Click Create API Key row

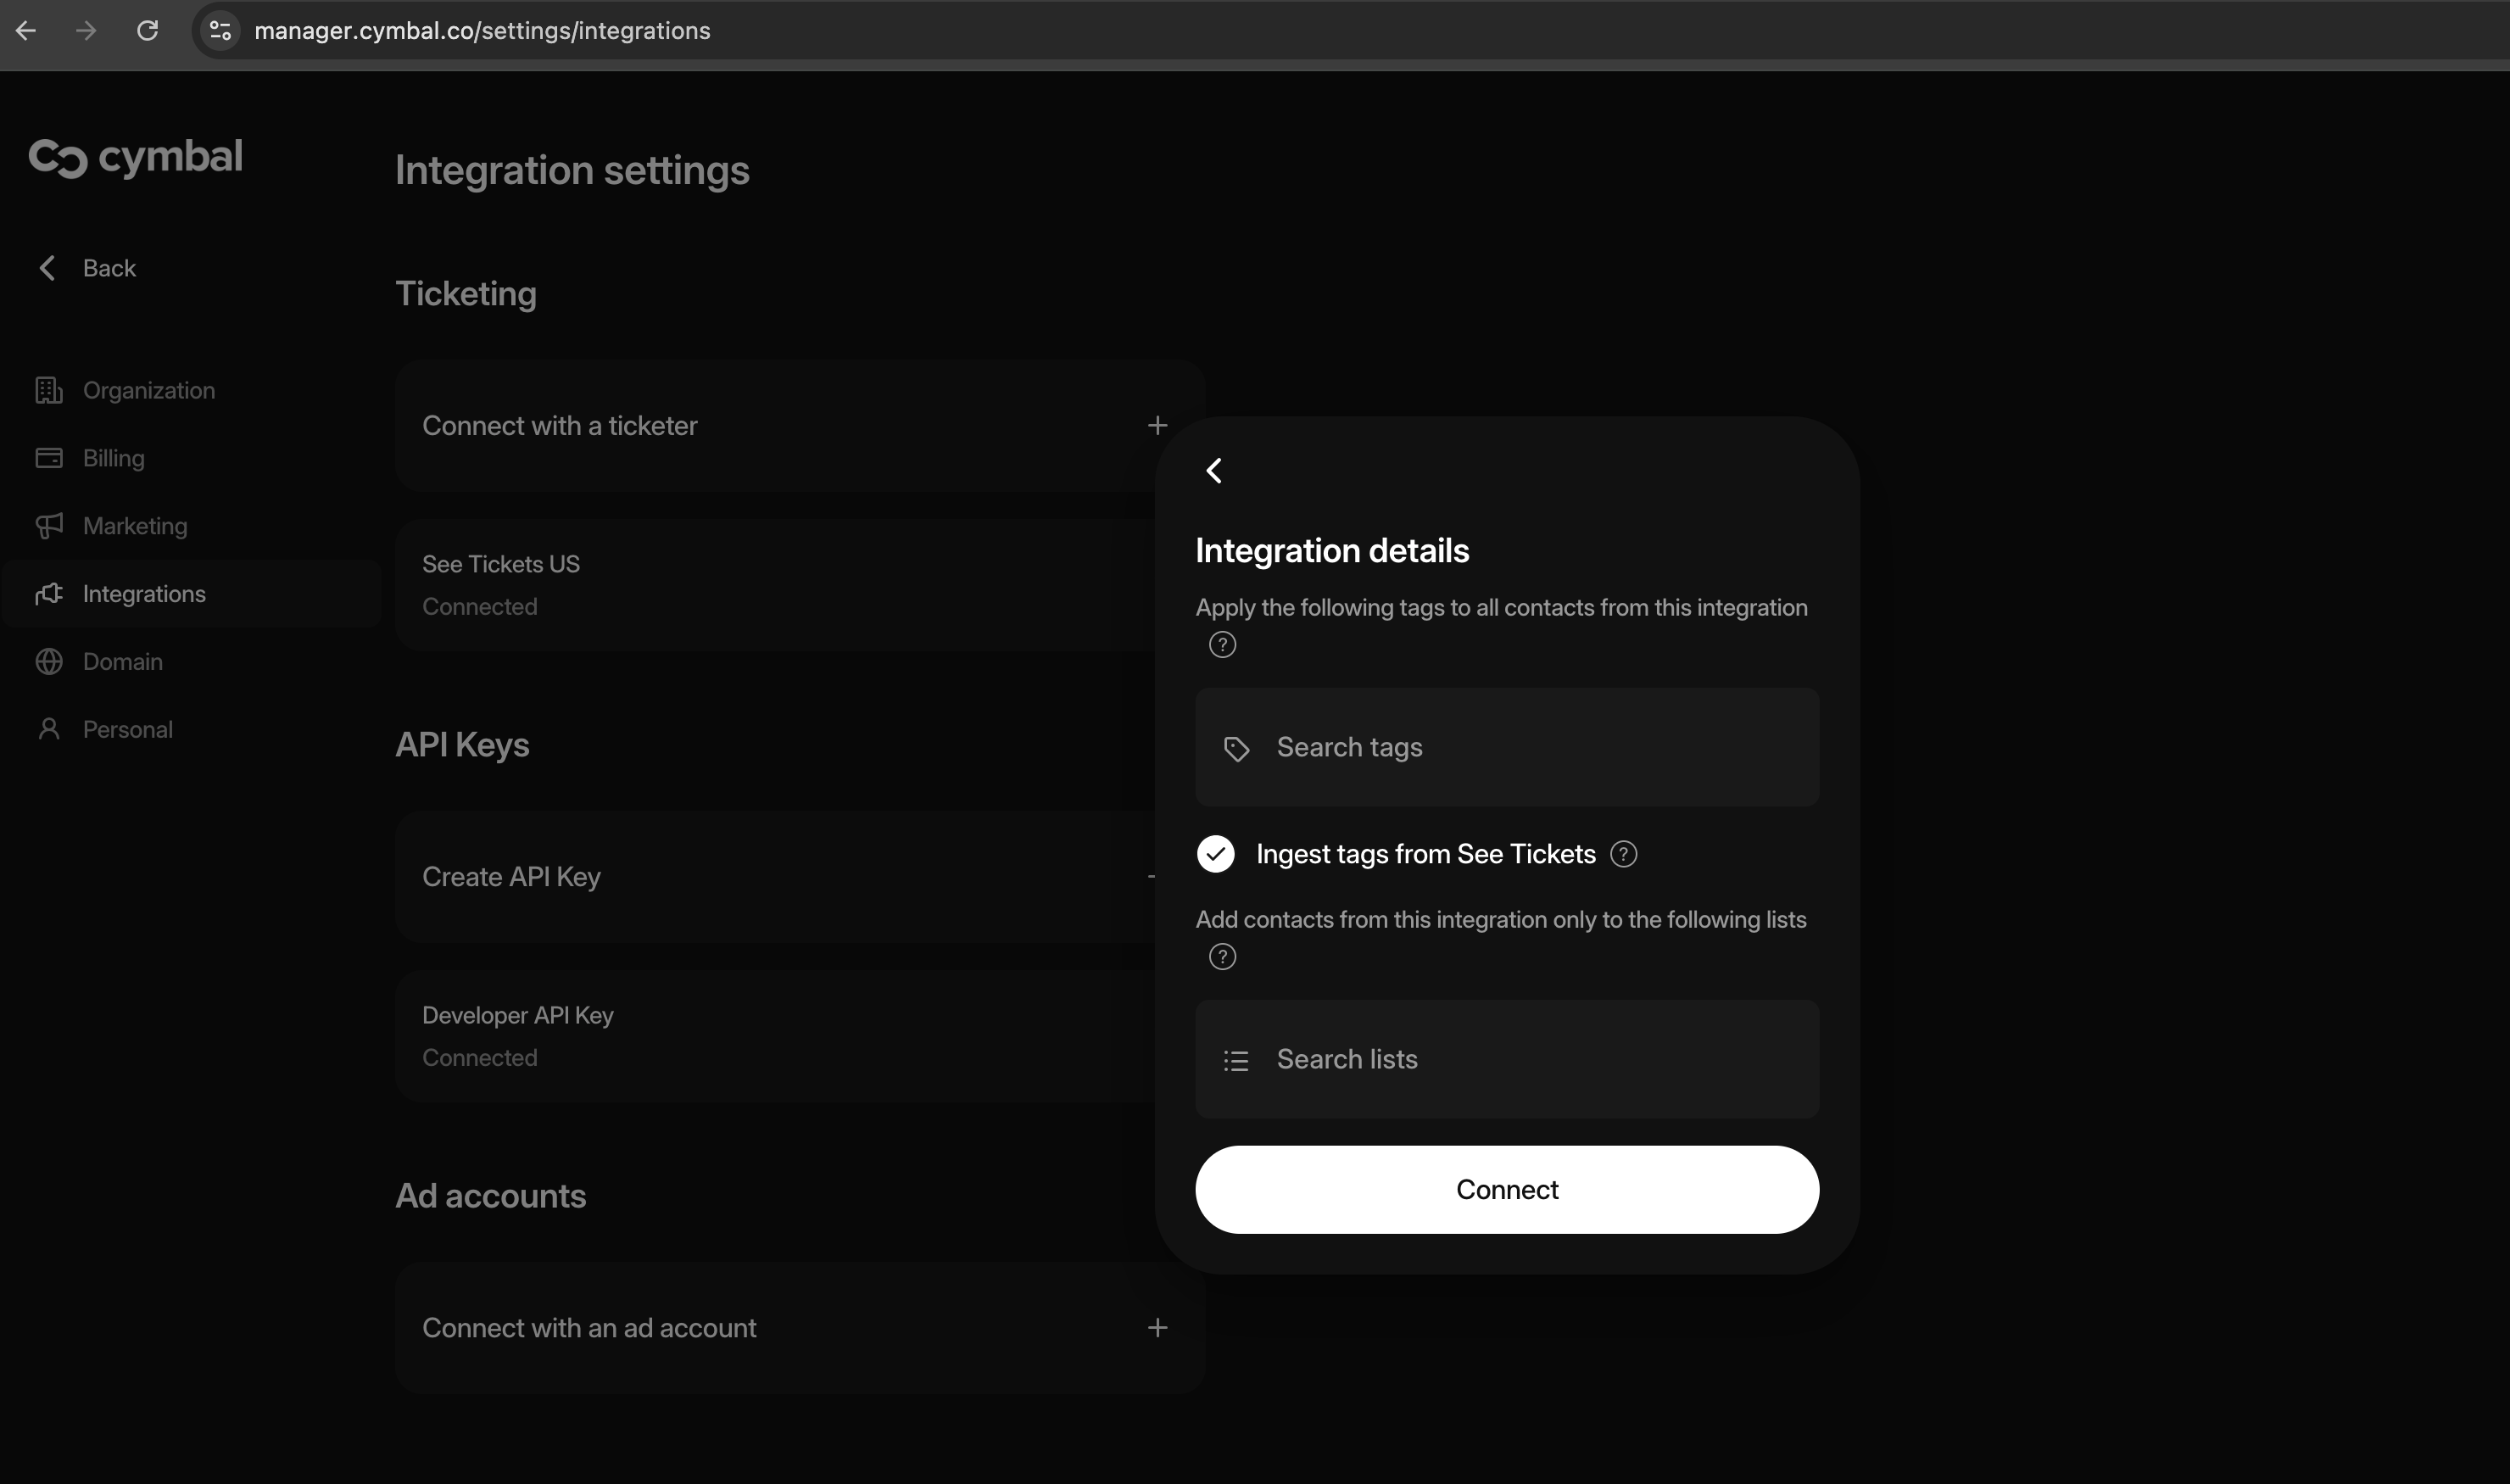point(775,877)
